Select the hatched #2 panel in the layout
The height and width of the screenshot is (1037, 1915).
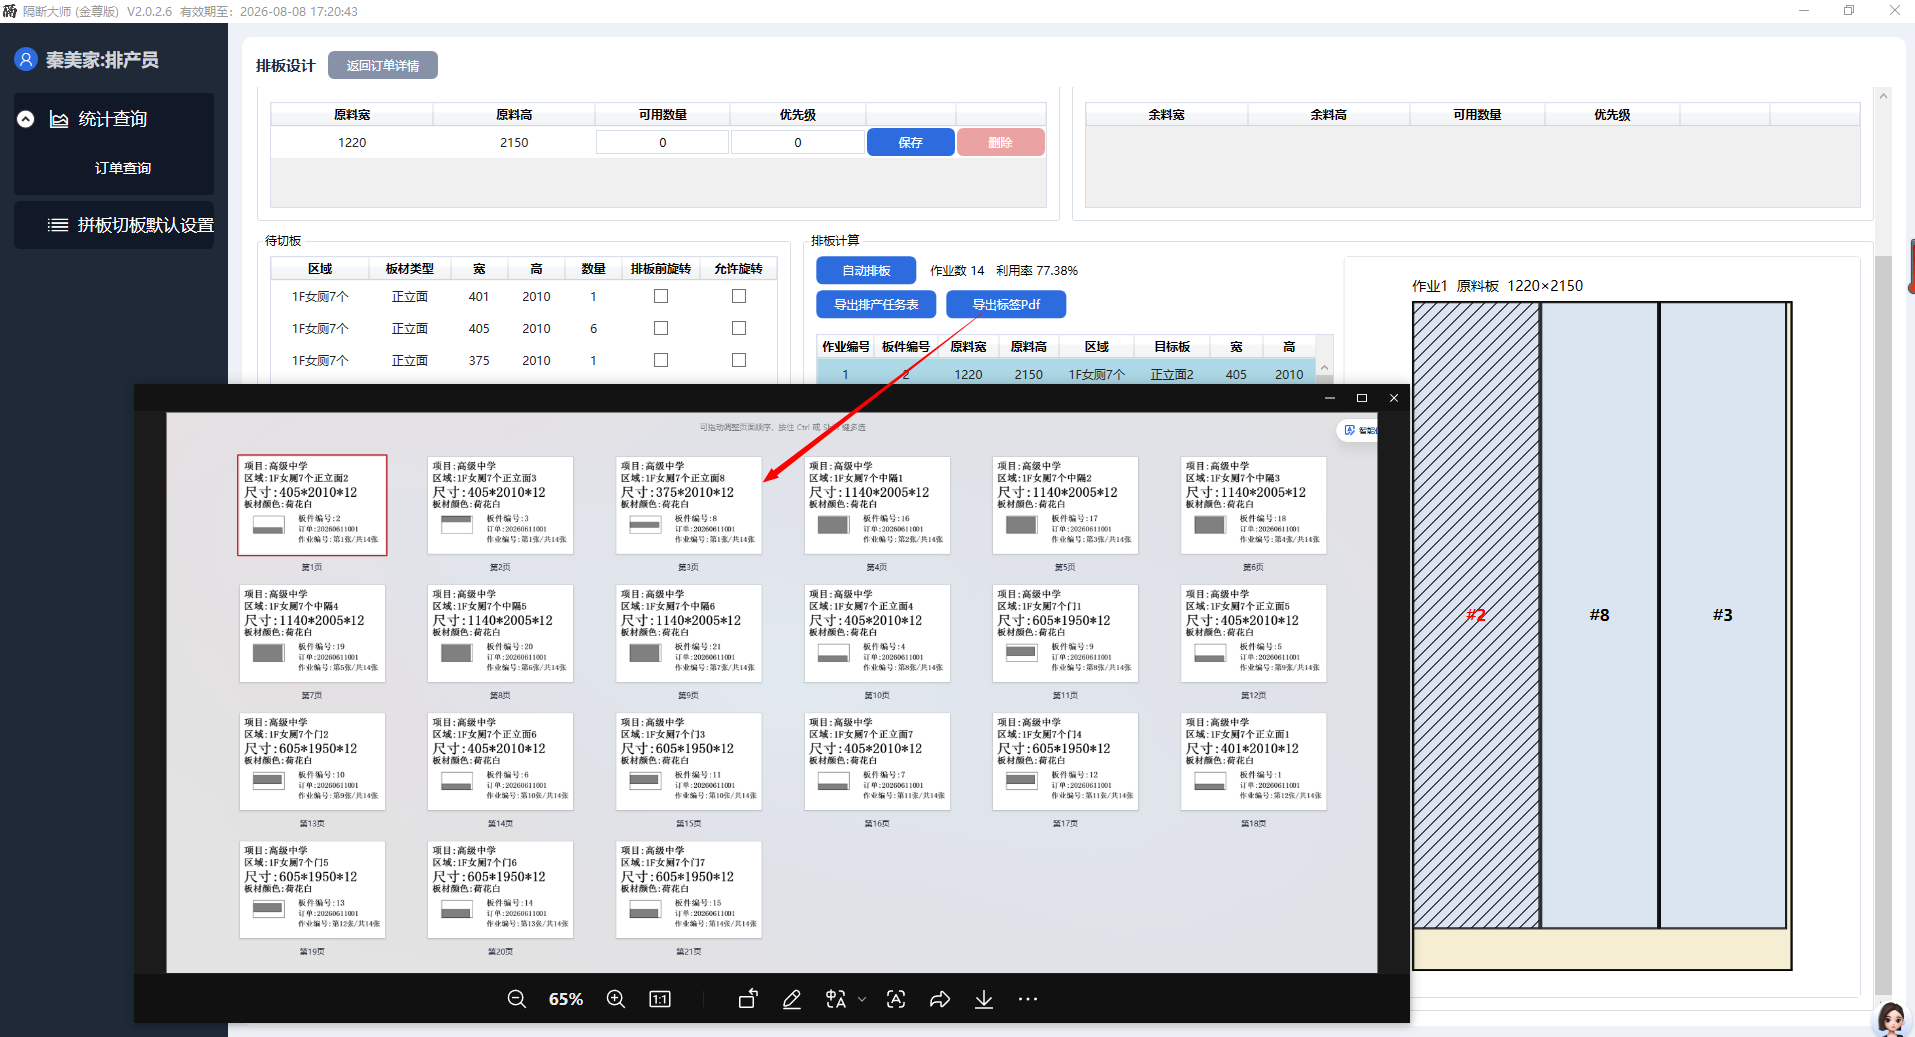click(1476, 614)
